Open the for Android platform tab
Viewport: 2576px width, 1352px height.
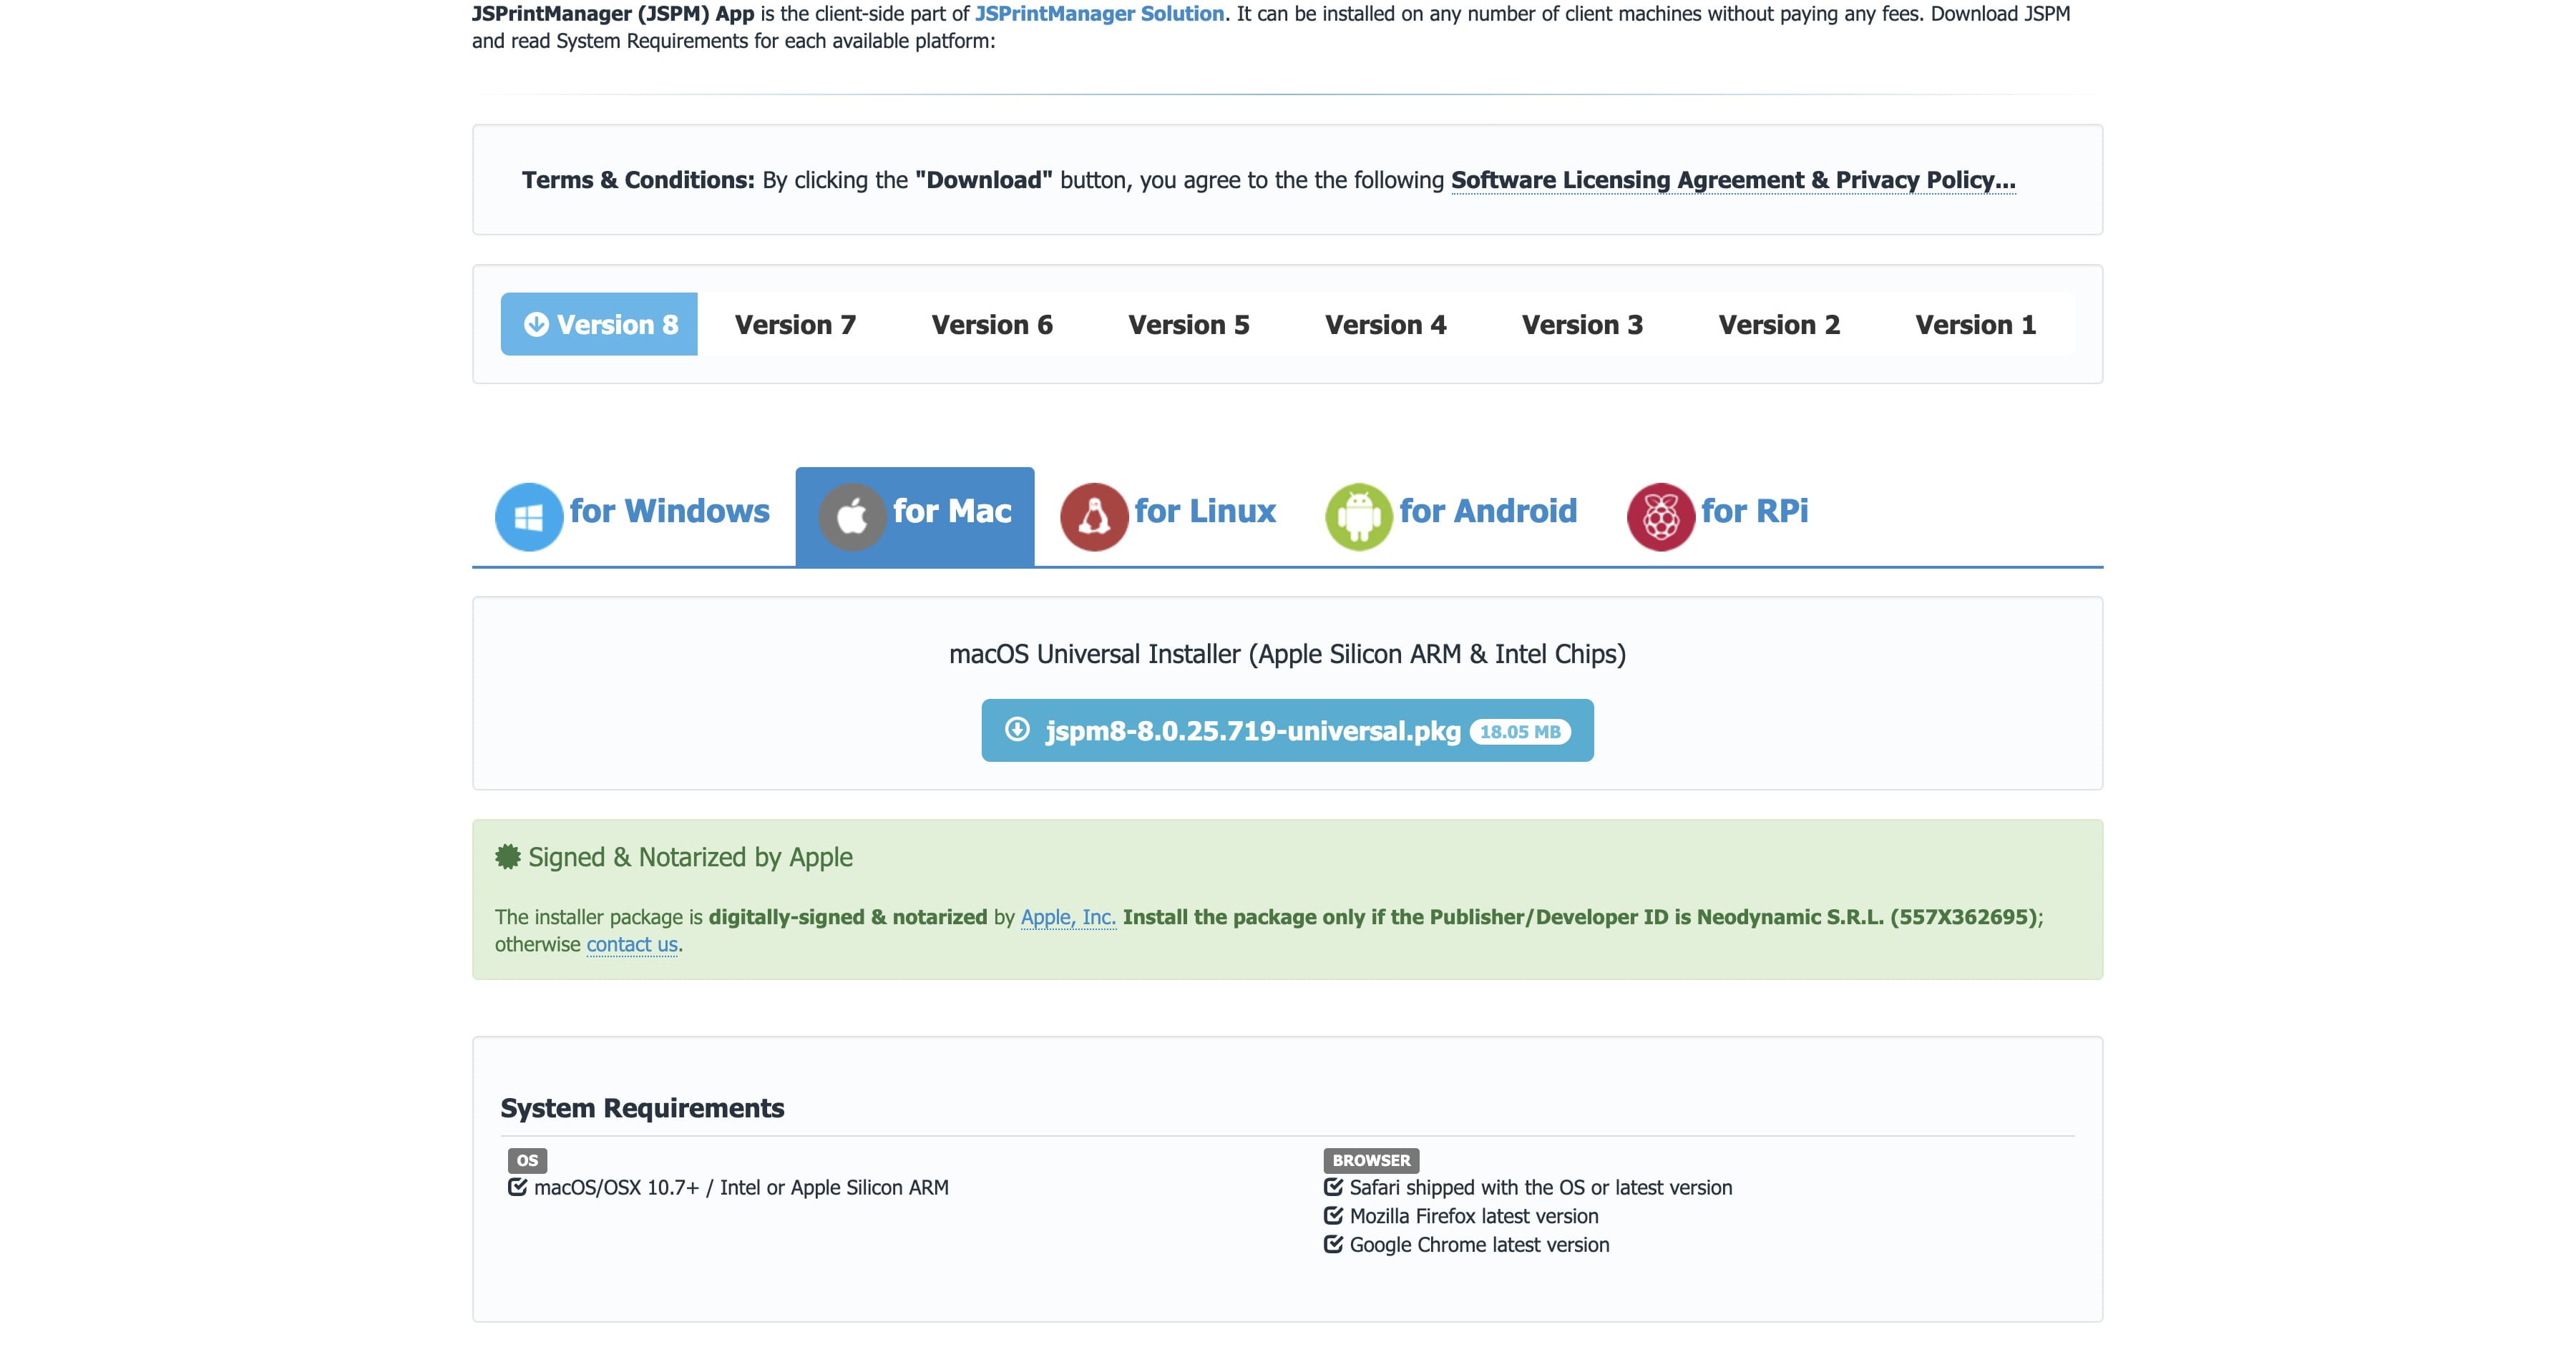click(1451, 516)
